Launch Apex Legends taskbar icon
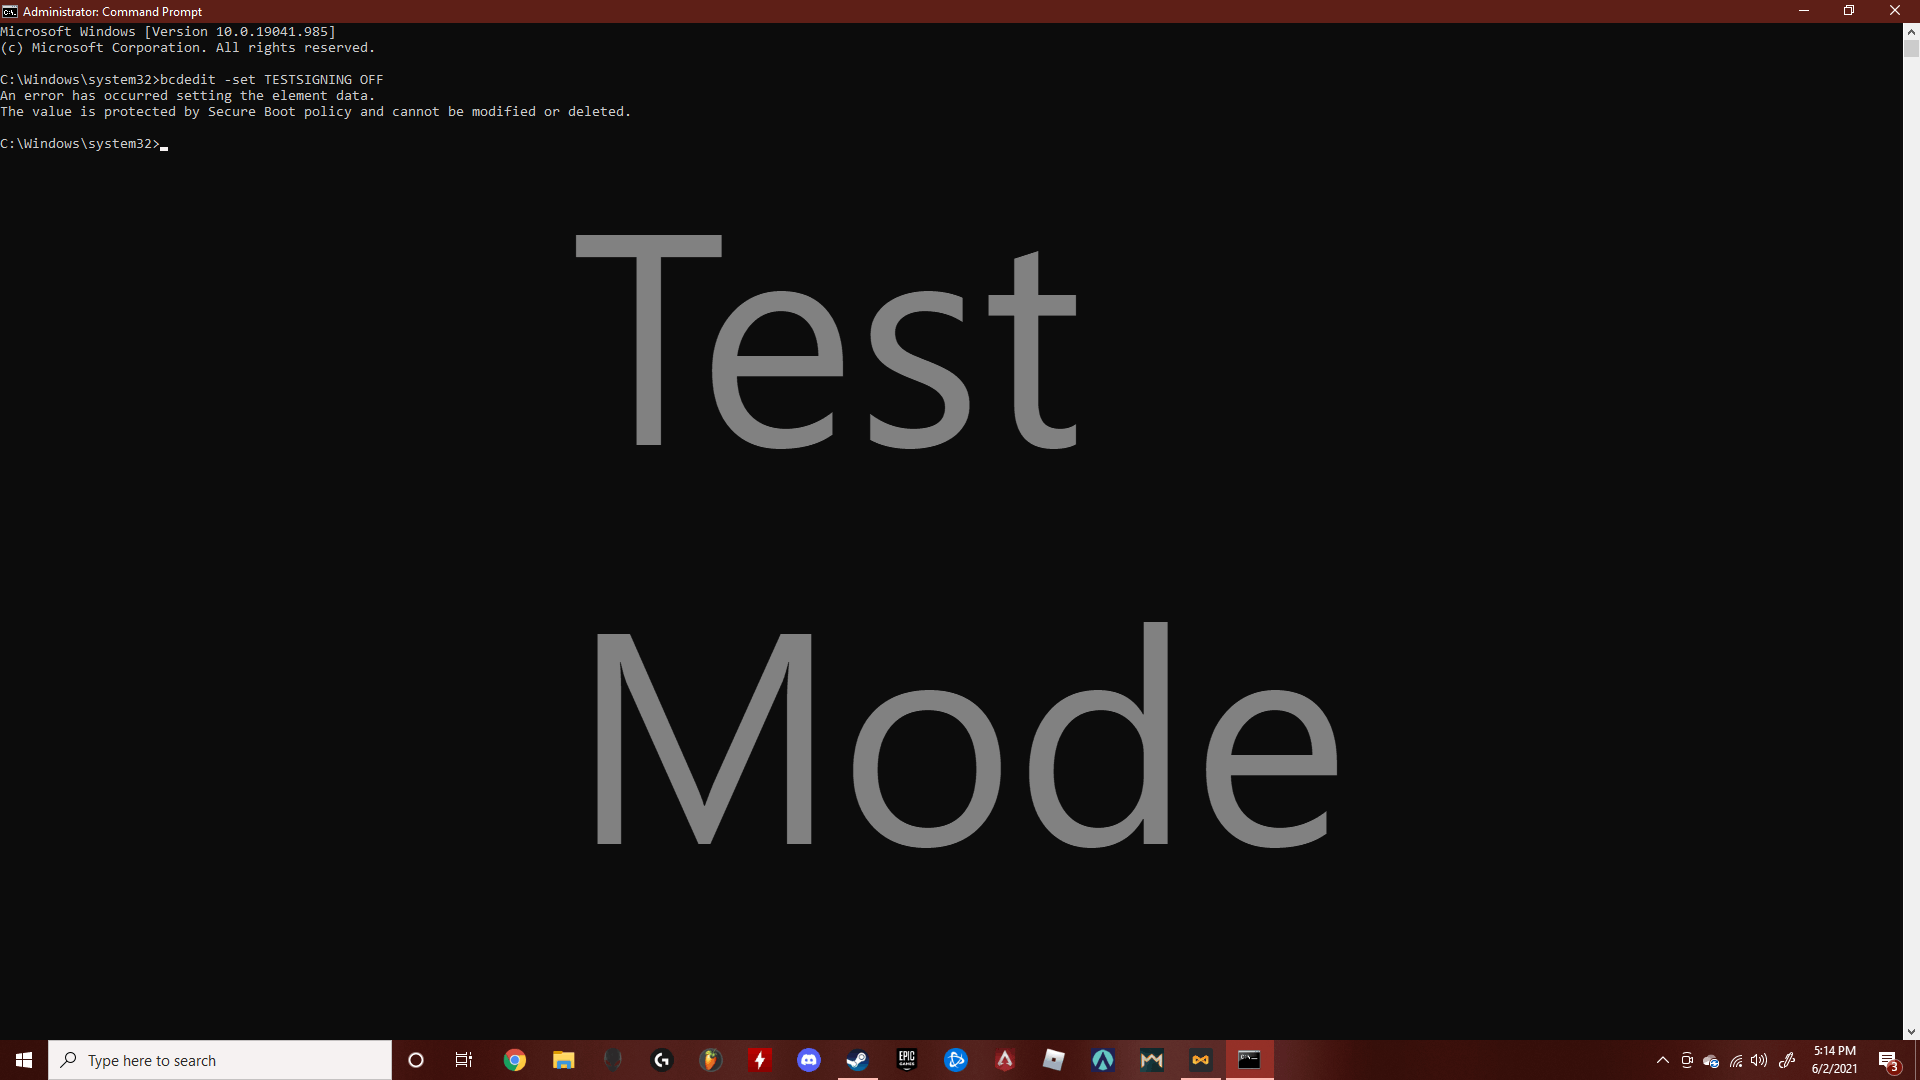The width and height of the screenshot is (1920, 1080). [1005, 1060]
